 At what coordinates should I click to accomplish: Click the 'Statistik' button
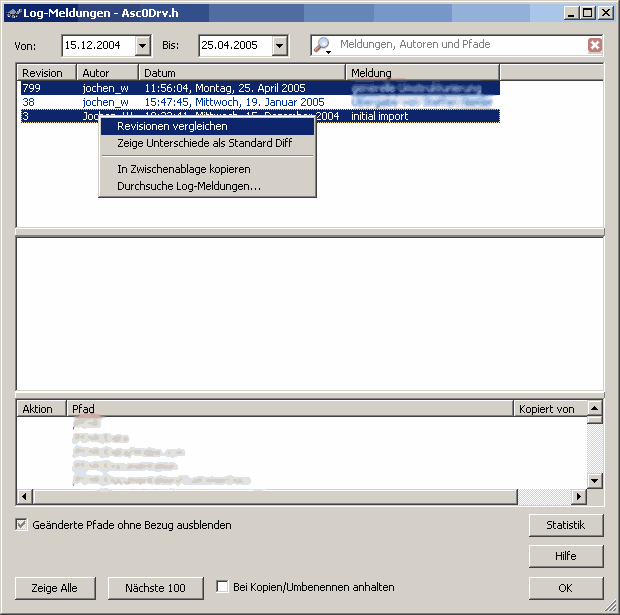(566, 525)
